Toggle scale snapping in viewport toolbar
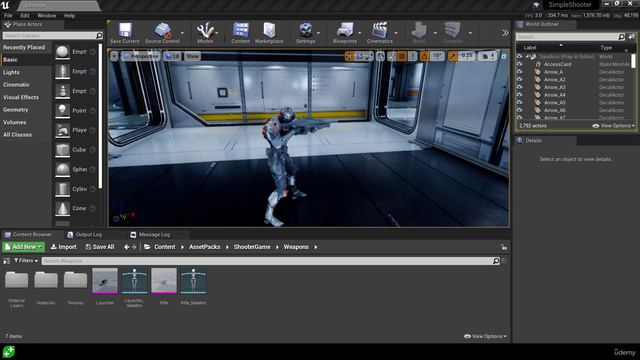Viewport: 640px width, 360px height. point(453,56)
